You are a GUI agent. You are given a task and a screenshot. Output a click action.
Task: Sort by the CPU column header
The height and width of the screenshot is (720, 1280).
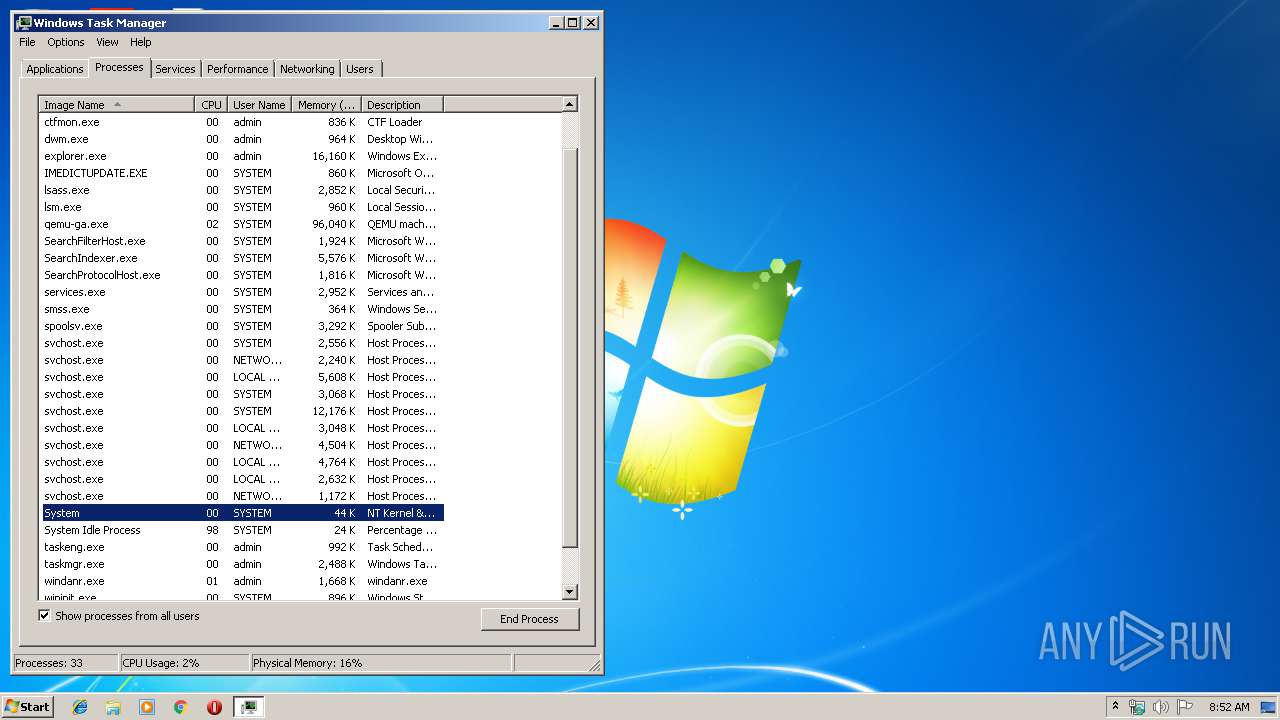pyautogui.click(x=210, y=105)
